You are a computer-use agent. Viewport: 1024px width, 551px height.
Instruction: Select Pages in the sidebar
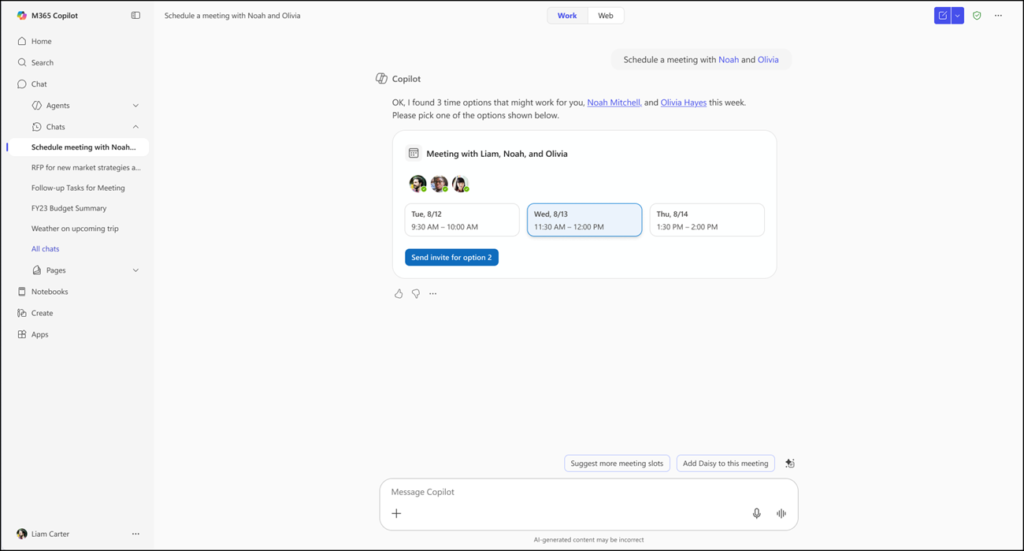pyautogui.click(x=56, y=270)
